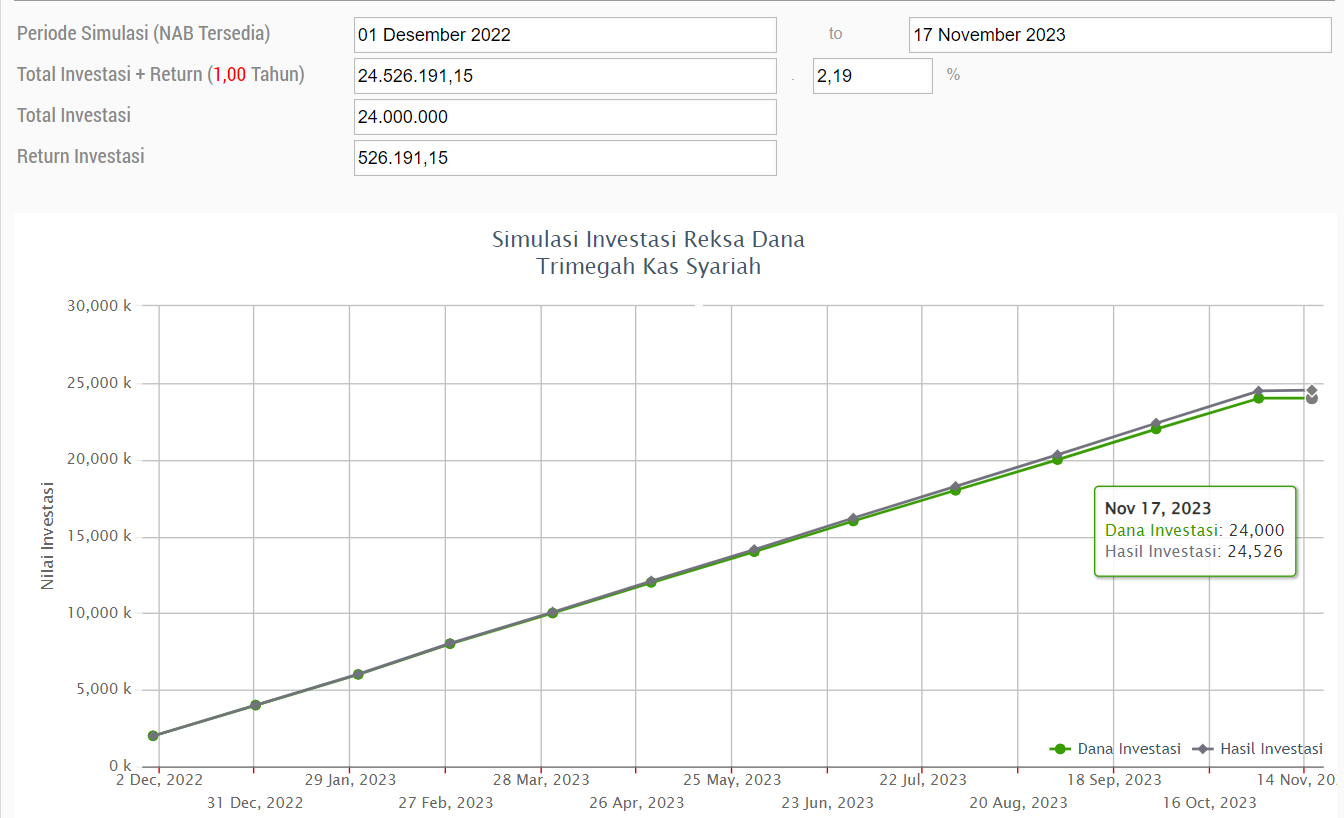Screen dimensions: 1344x818
Task: Click the 23 Jun, 2023 x-axis label
Action: tap(827, 802)
